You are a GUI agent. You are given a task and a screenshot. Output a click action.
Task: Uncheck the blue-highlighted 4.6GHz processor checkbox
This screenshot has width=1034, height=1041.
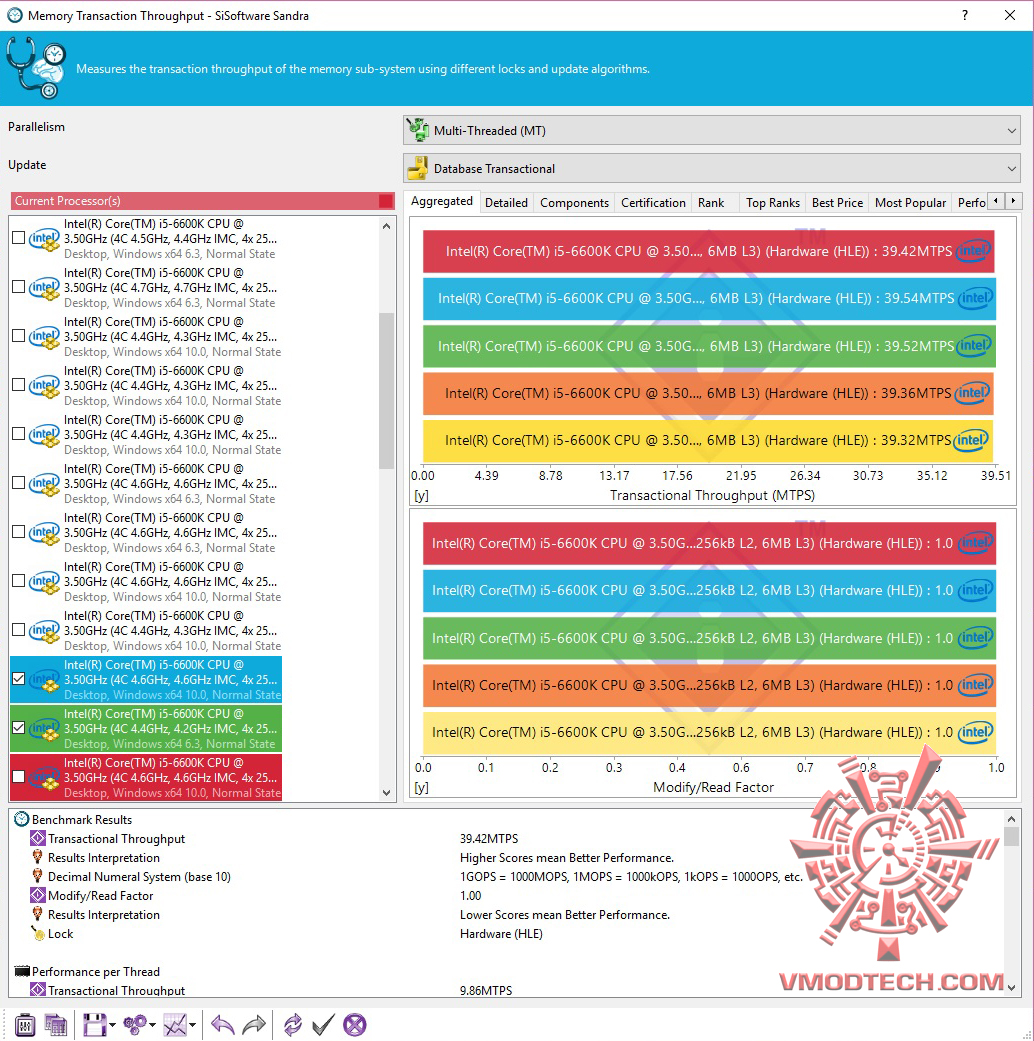[19, 679]
